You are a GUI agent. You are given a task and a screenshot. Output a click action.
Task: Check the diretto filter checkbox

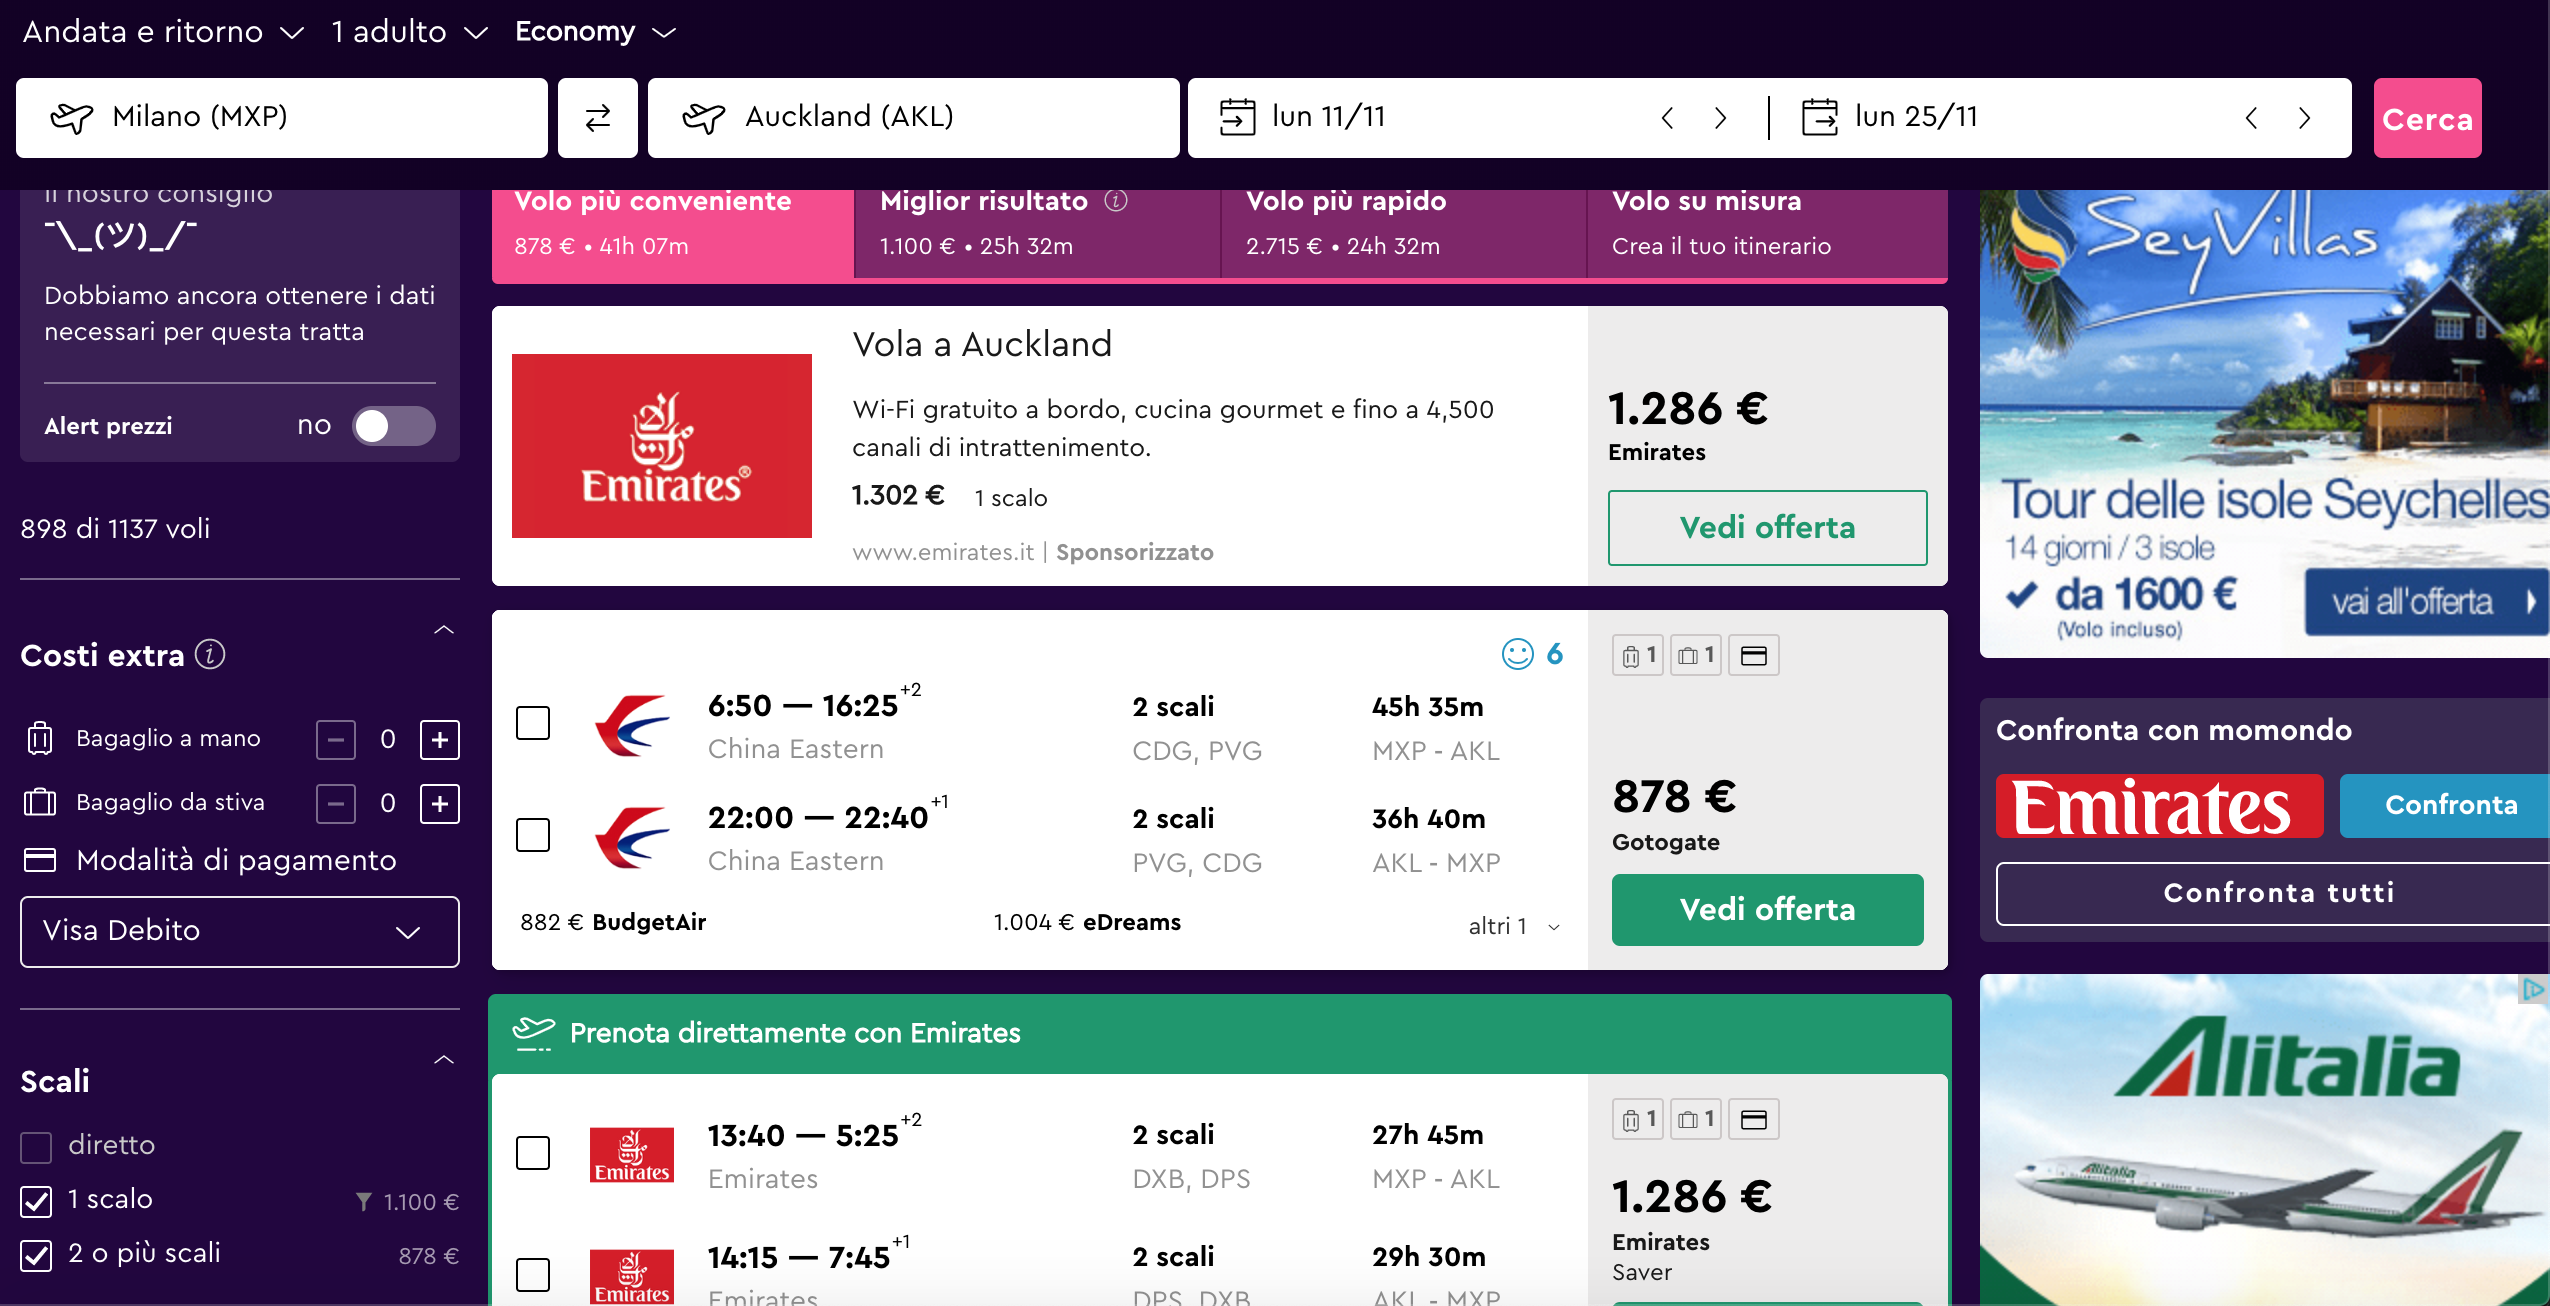click(x=36, y=1147)
